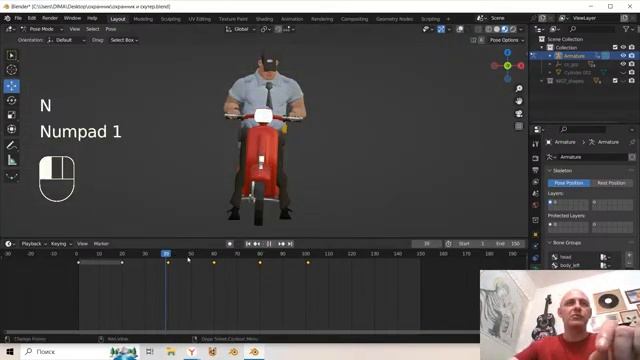This screenshot has height=360, width=640.
Task: Switch perspective/orthographic grid icon
Action: pyautogui.click(x=519, y=126)
